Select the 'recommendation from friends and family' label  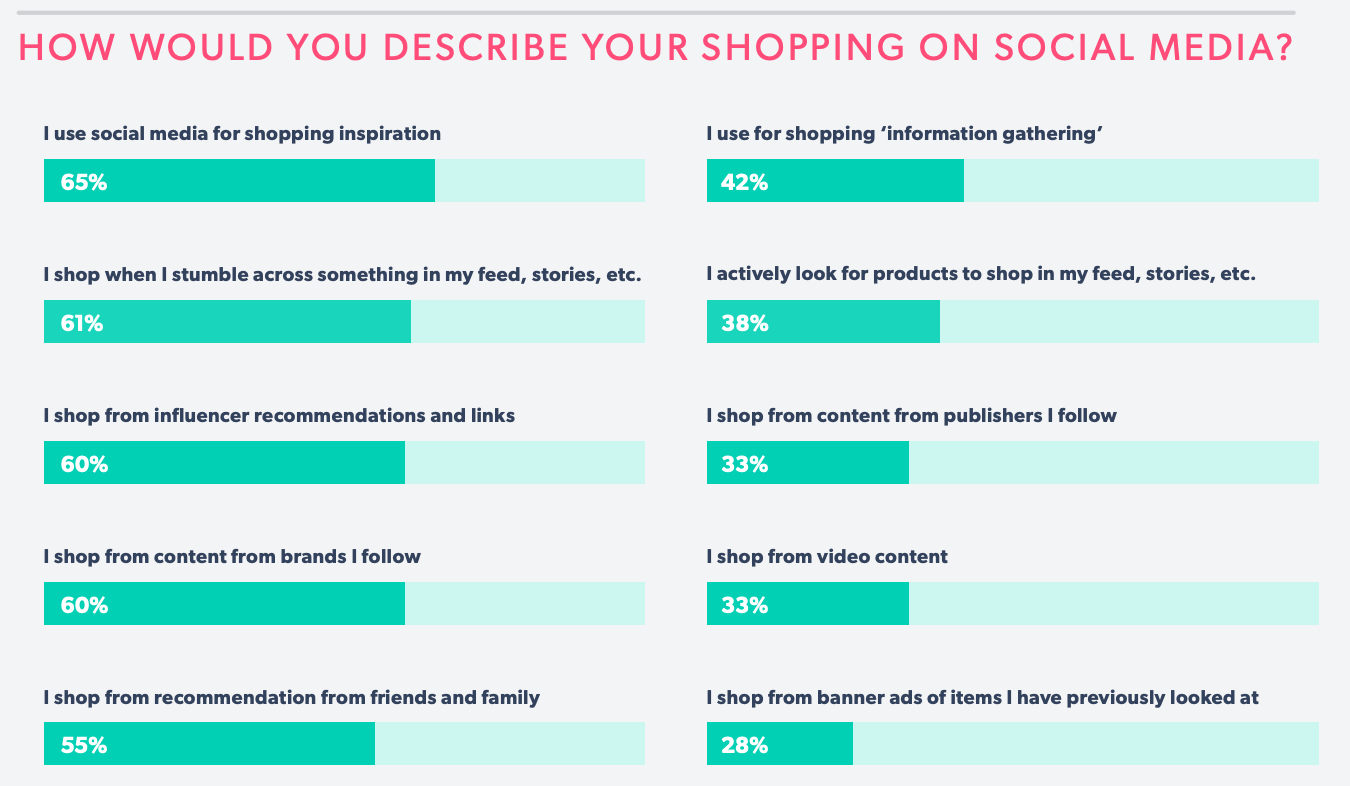coord(291,697)
